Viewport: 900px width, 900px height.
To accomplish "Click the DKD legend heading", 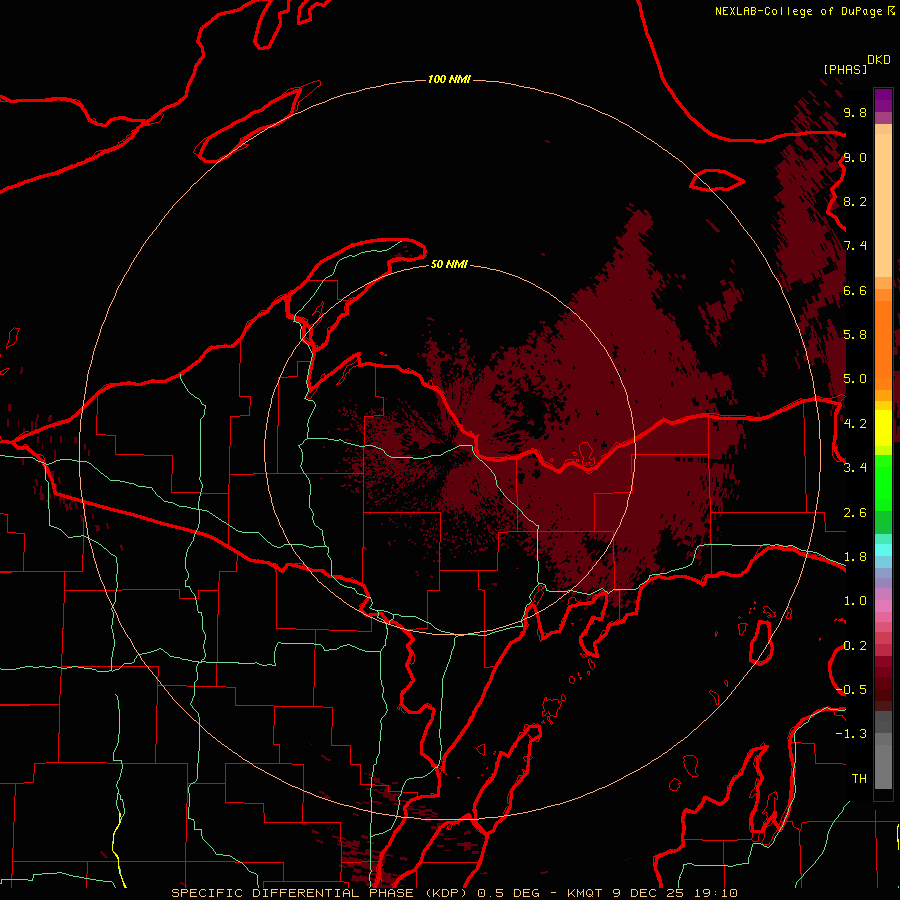I will 879,60.
